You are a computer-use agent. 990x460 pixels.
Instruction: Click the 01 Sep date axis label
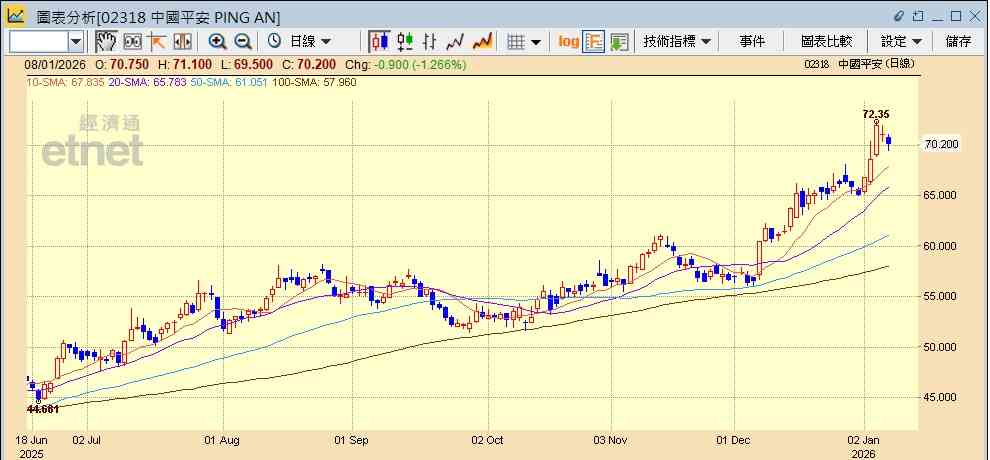pyautogui.click(x=349, y=440)
